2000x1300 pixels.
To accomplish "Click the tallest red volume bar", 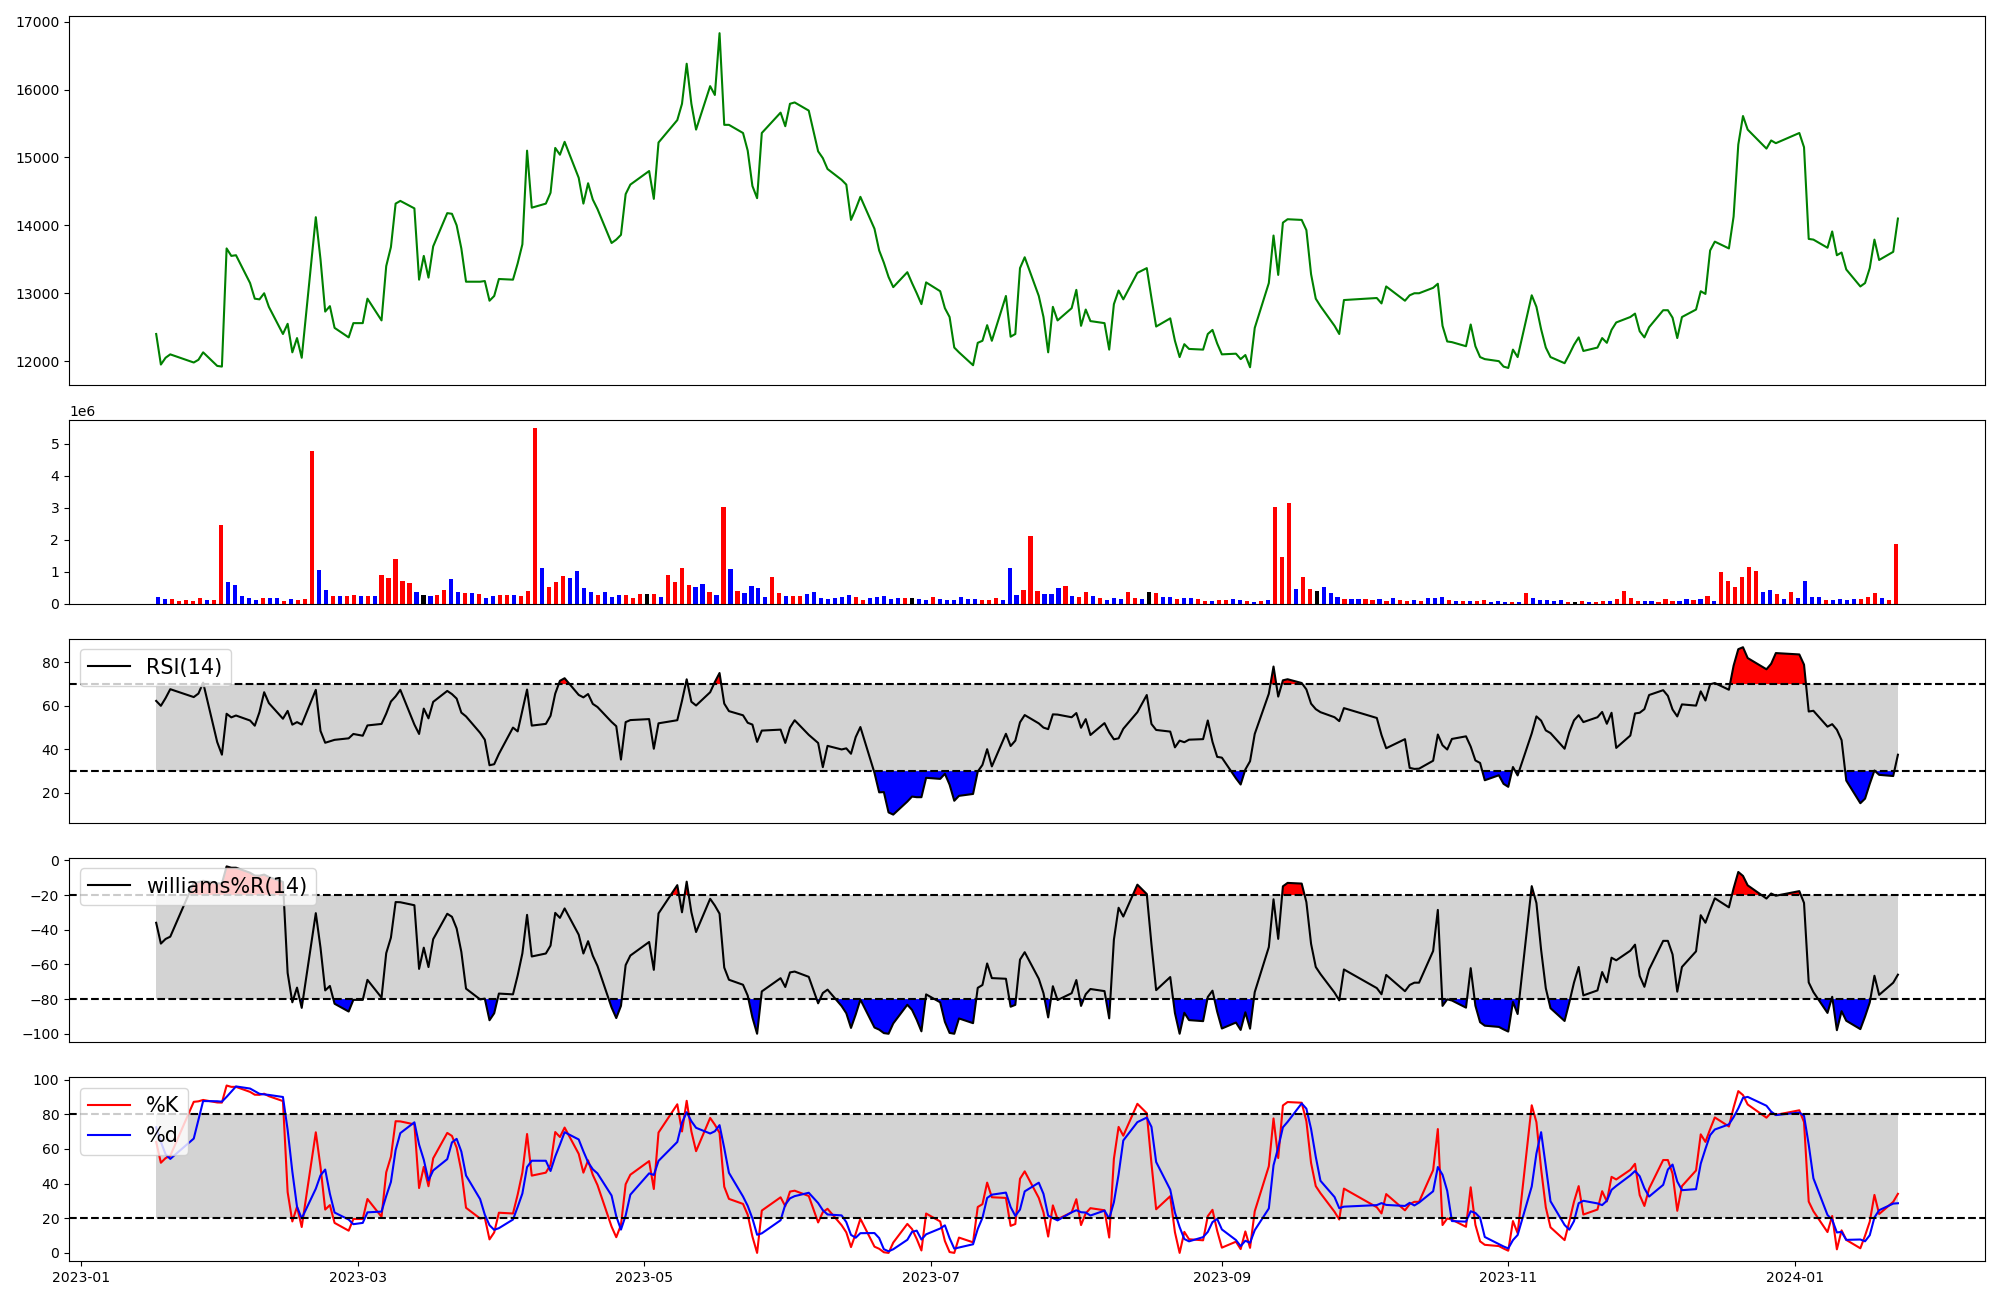I will 535,516.
